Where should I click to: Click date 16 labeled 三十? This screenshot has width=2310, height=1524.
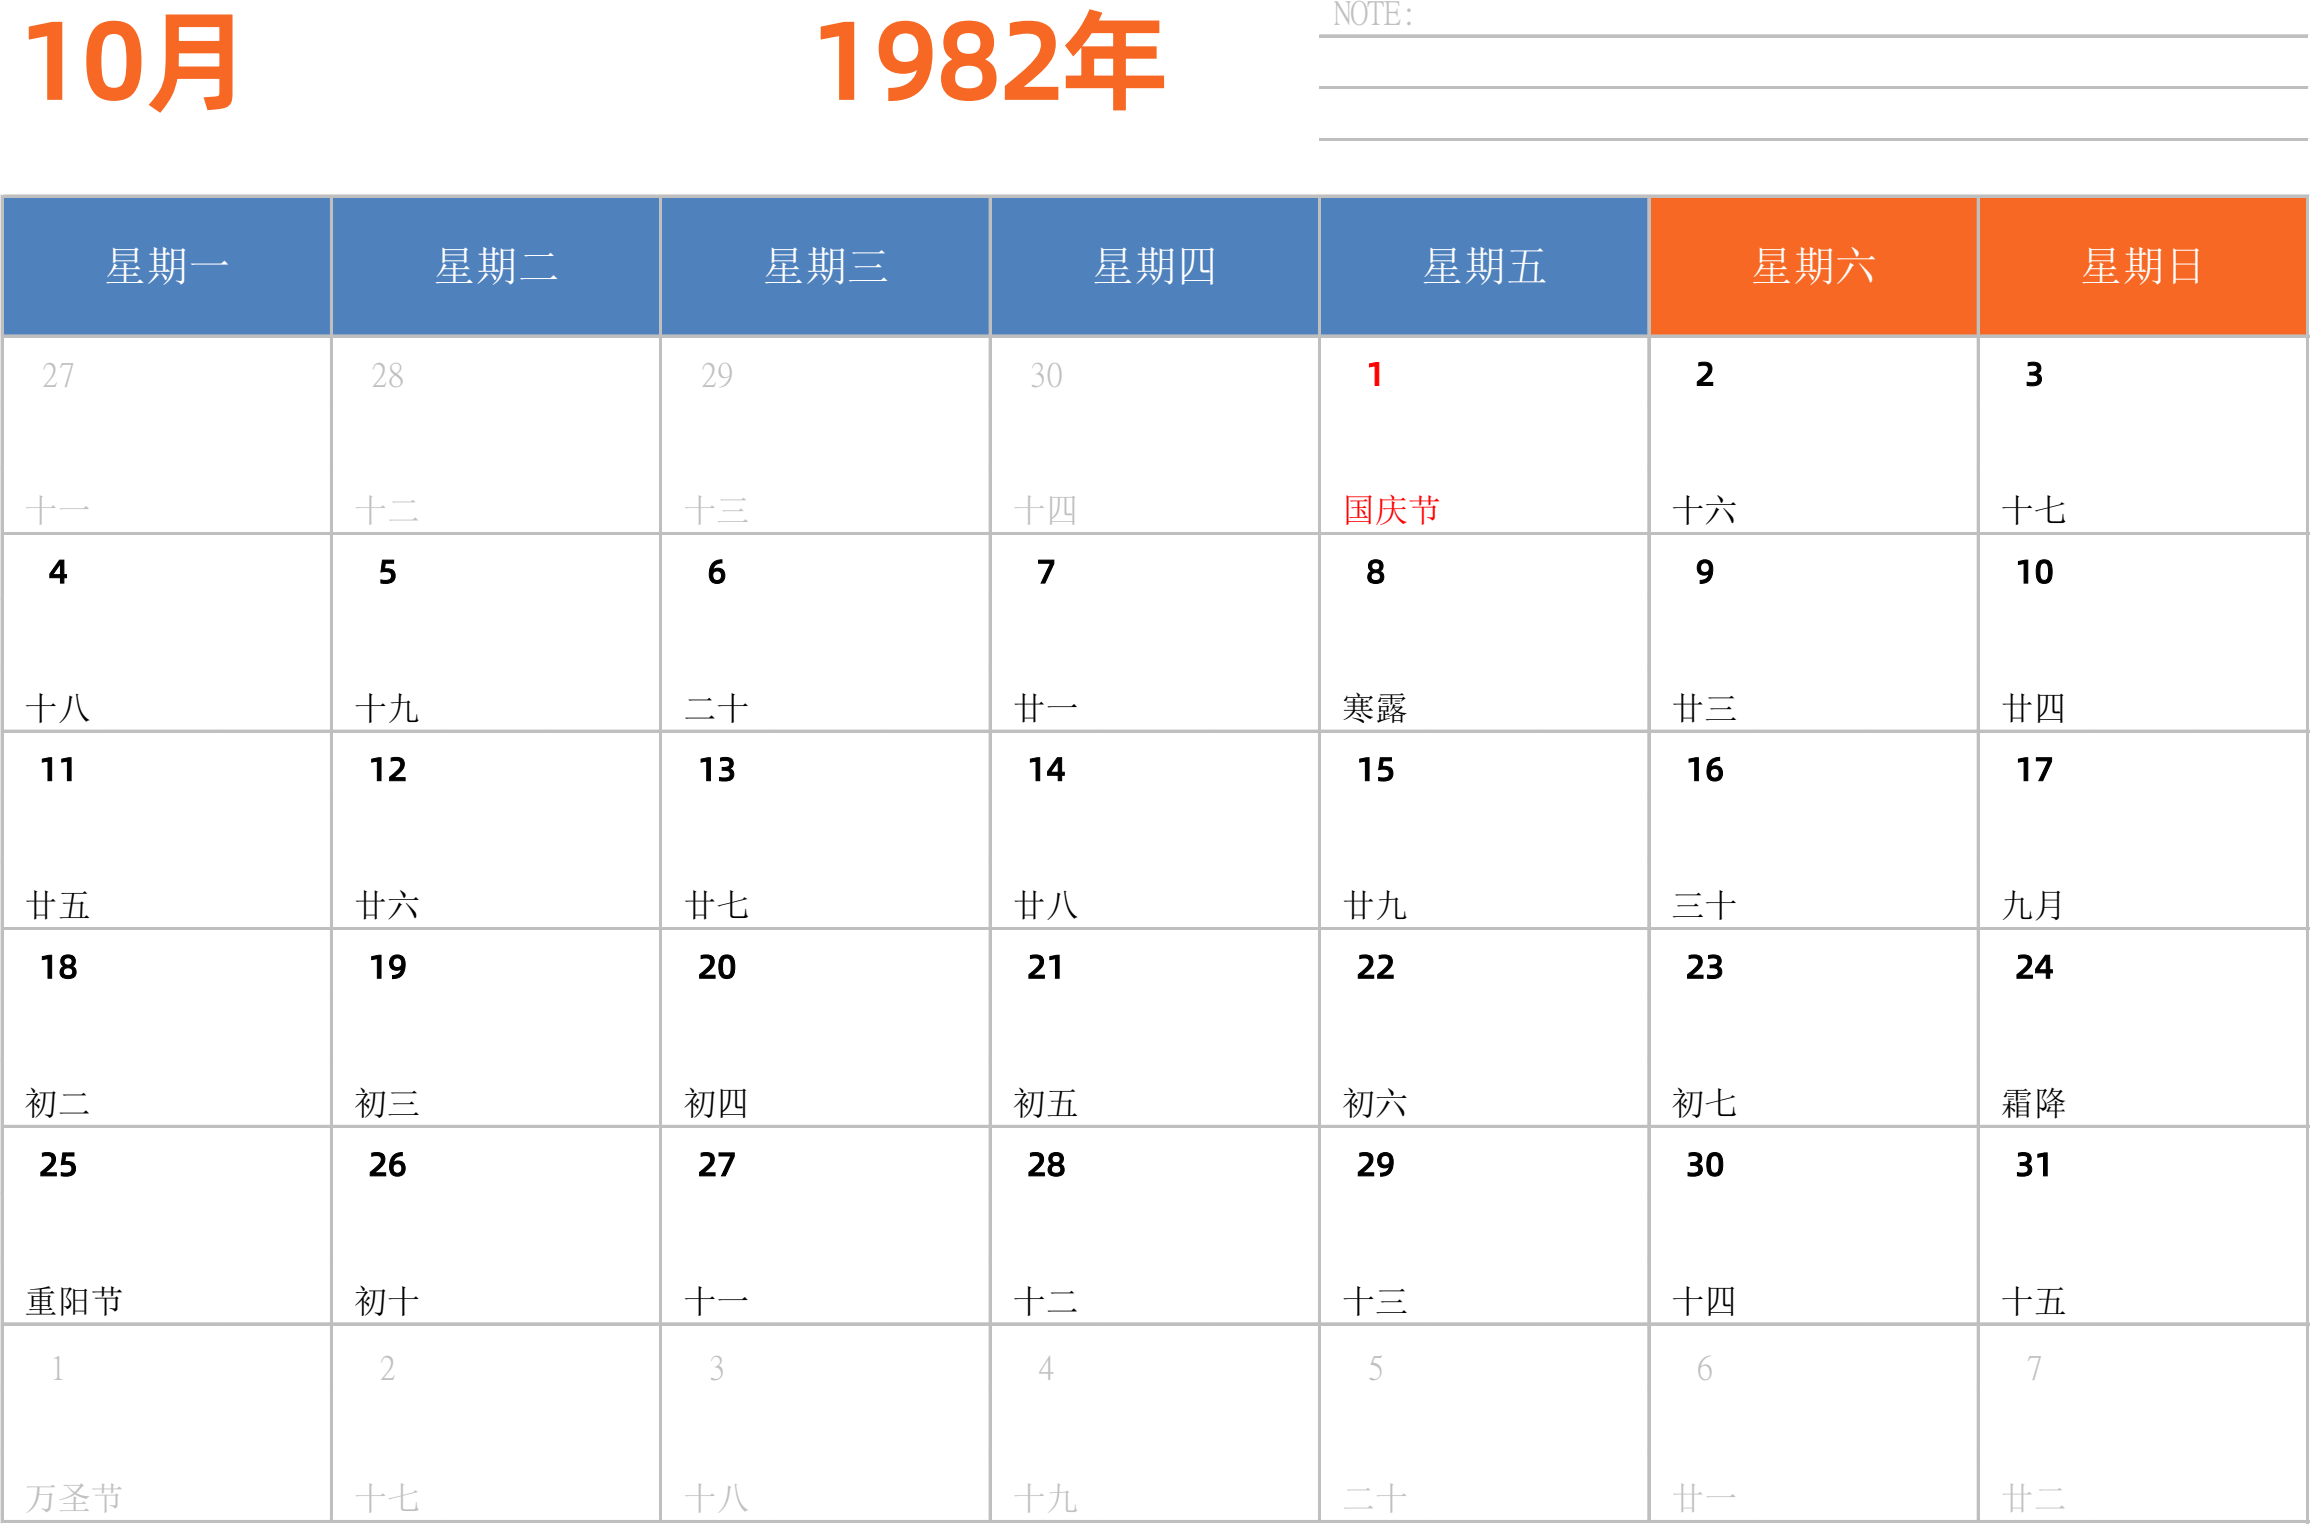pyautogui.click(x=1813, y=830)
